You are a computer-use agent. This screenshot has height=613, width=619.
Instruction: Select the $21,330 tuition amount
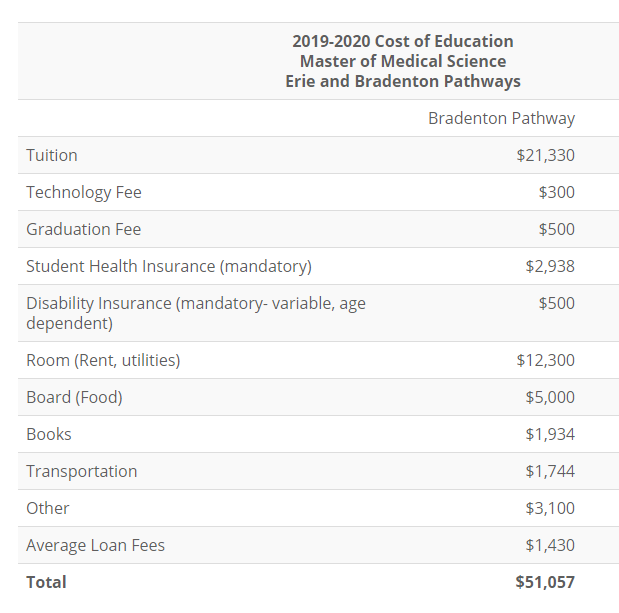(x=545, y=155)
